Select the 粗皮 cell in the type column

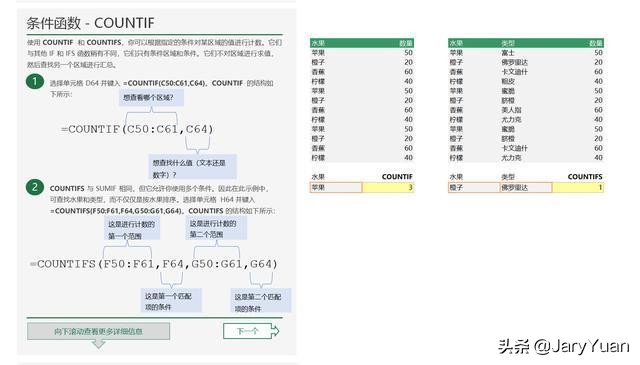point(508,81)
